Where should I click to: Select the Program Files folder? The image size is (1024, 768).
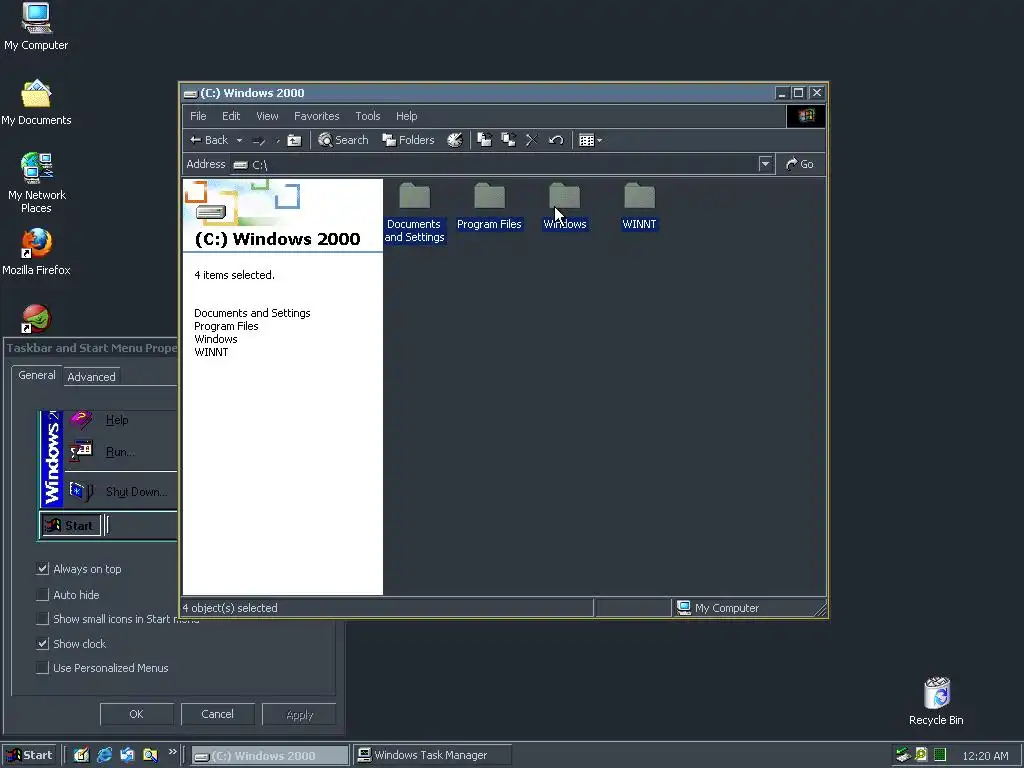pyautogui.click(x=489, y=206)
